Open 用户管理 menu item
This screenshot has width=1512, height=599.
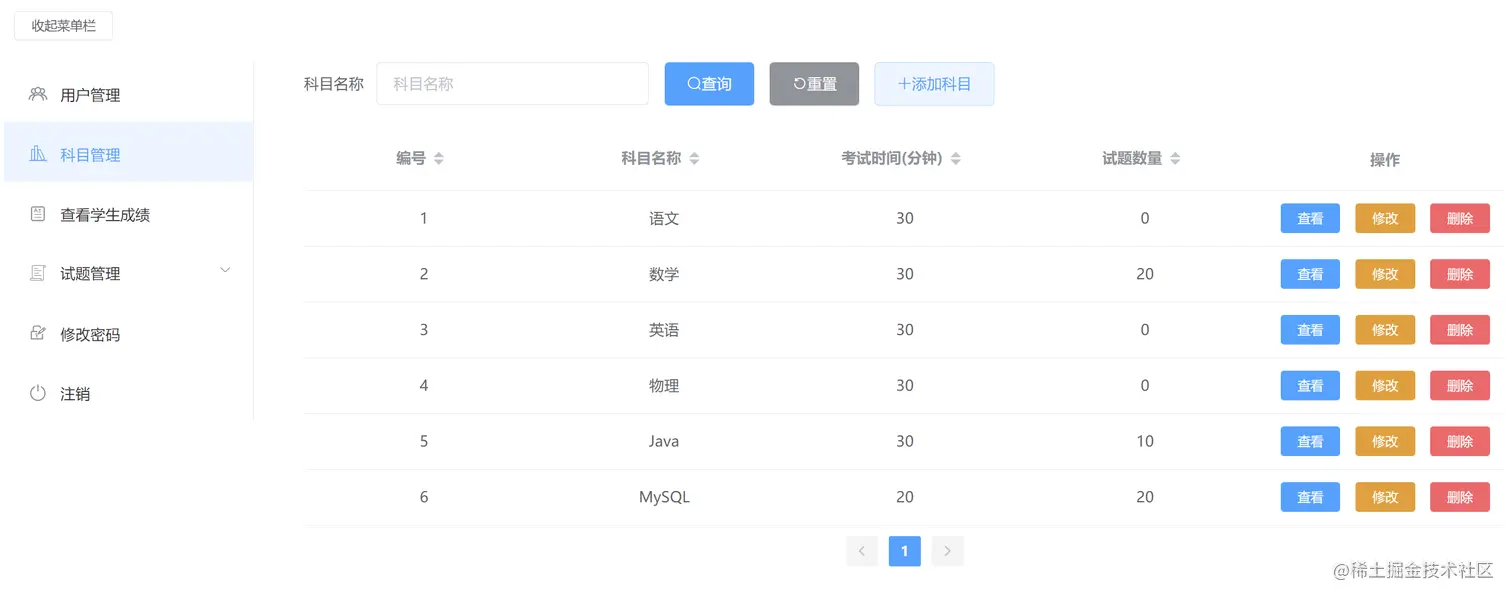(129, 95)
